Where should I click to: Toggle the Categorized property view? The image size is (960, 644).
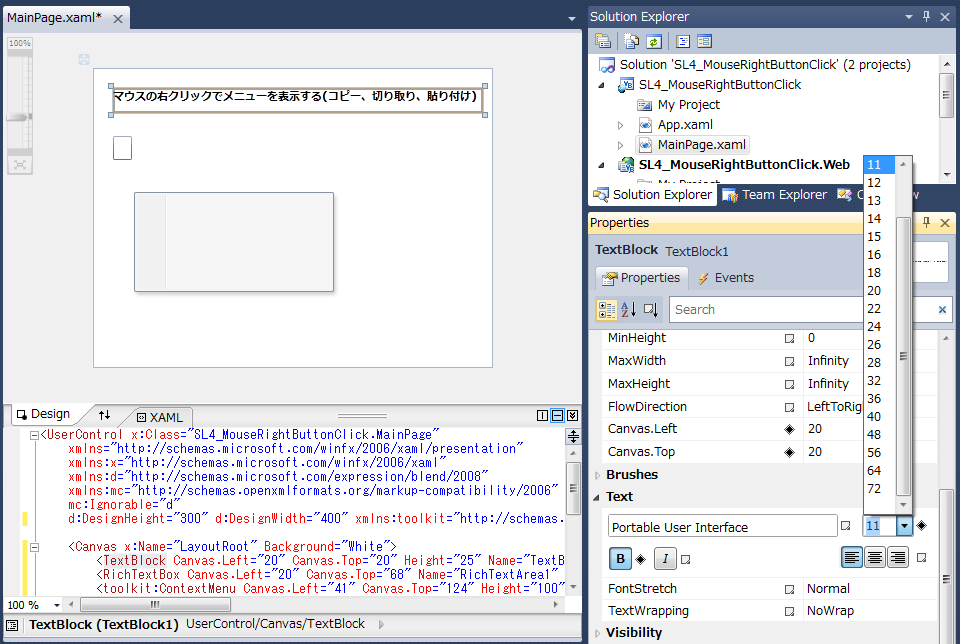[607, 310]
